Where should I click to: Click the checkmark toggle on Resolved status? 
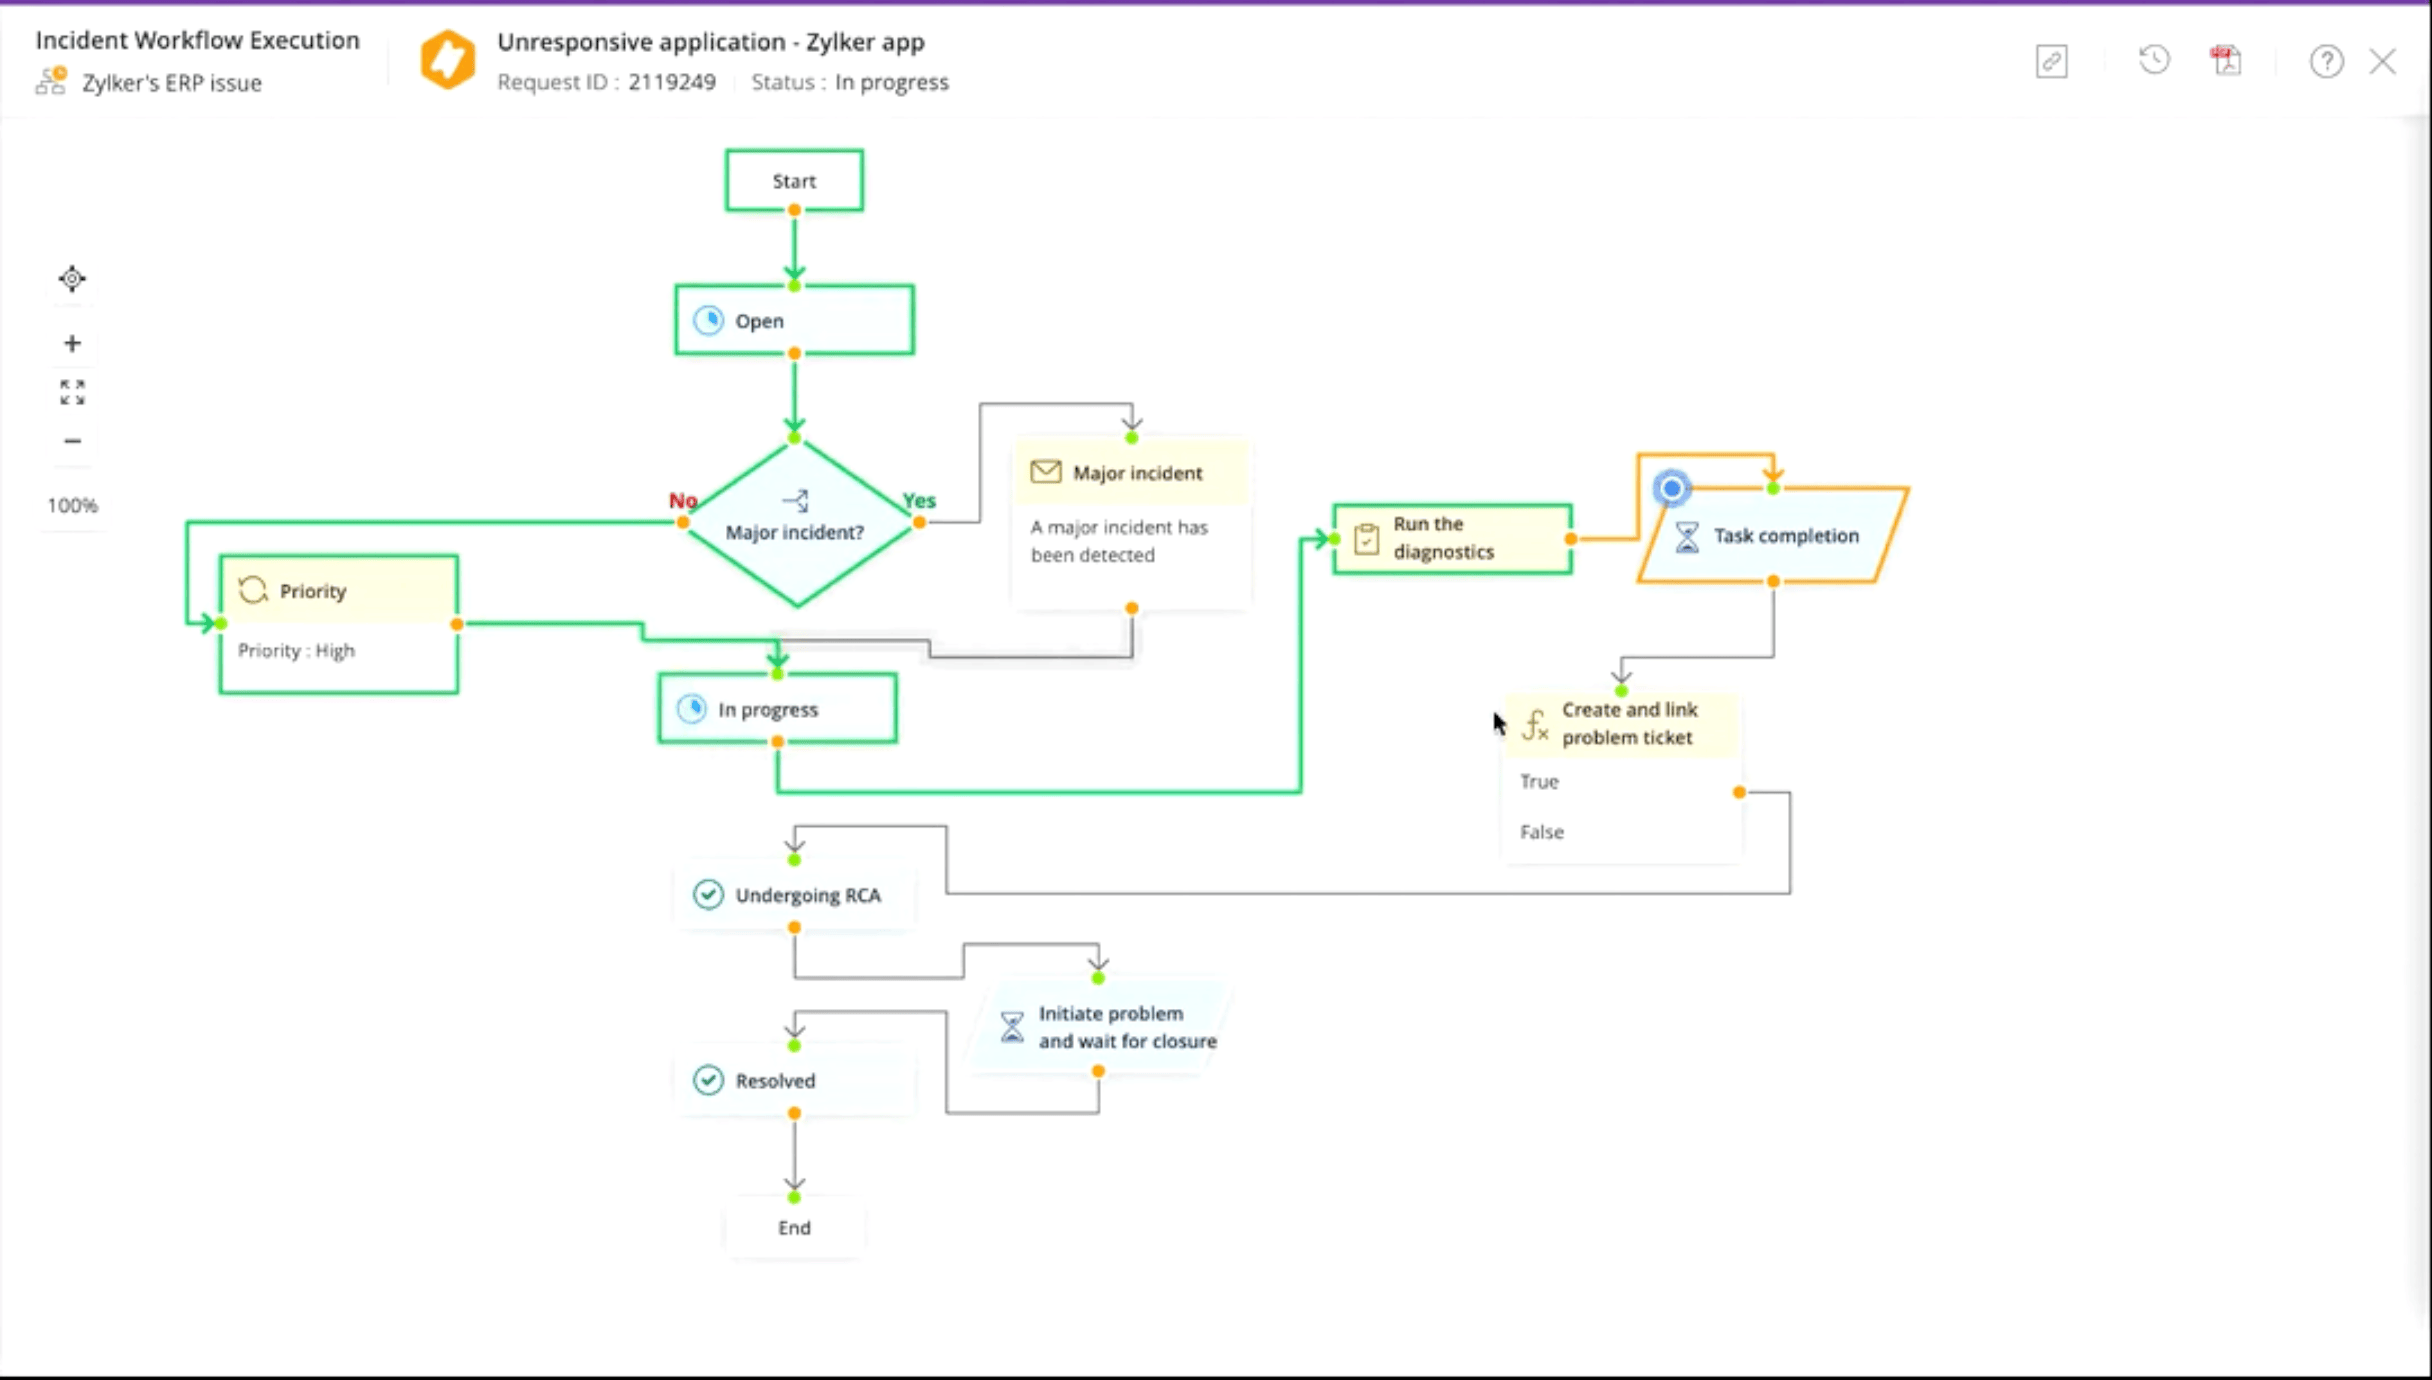click(x=709, y=1080)
